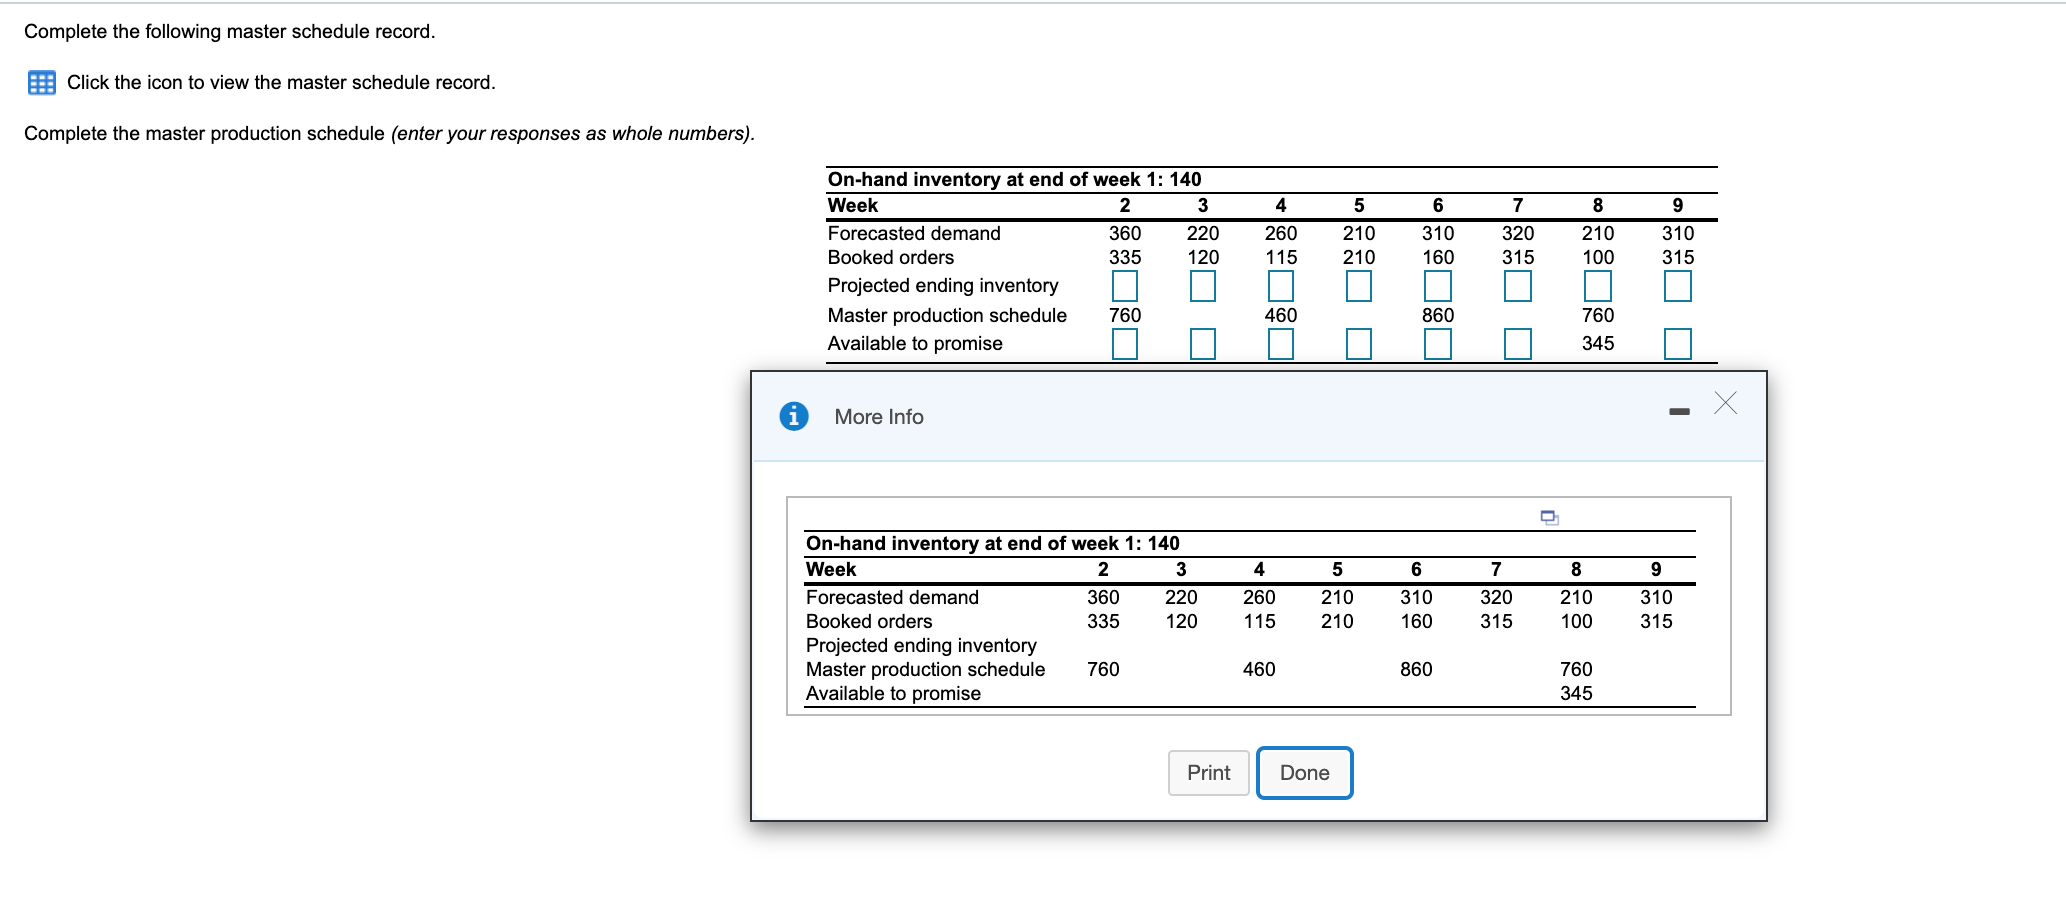Click 'Booked orders' label in the top table
Screen dimensions: 2066x898
[891, 257]
